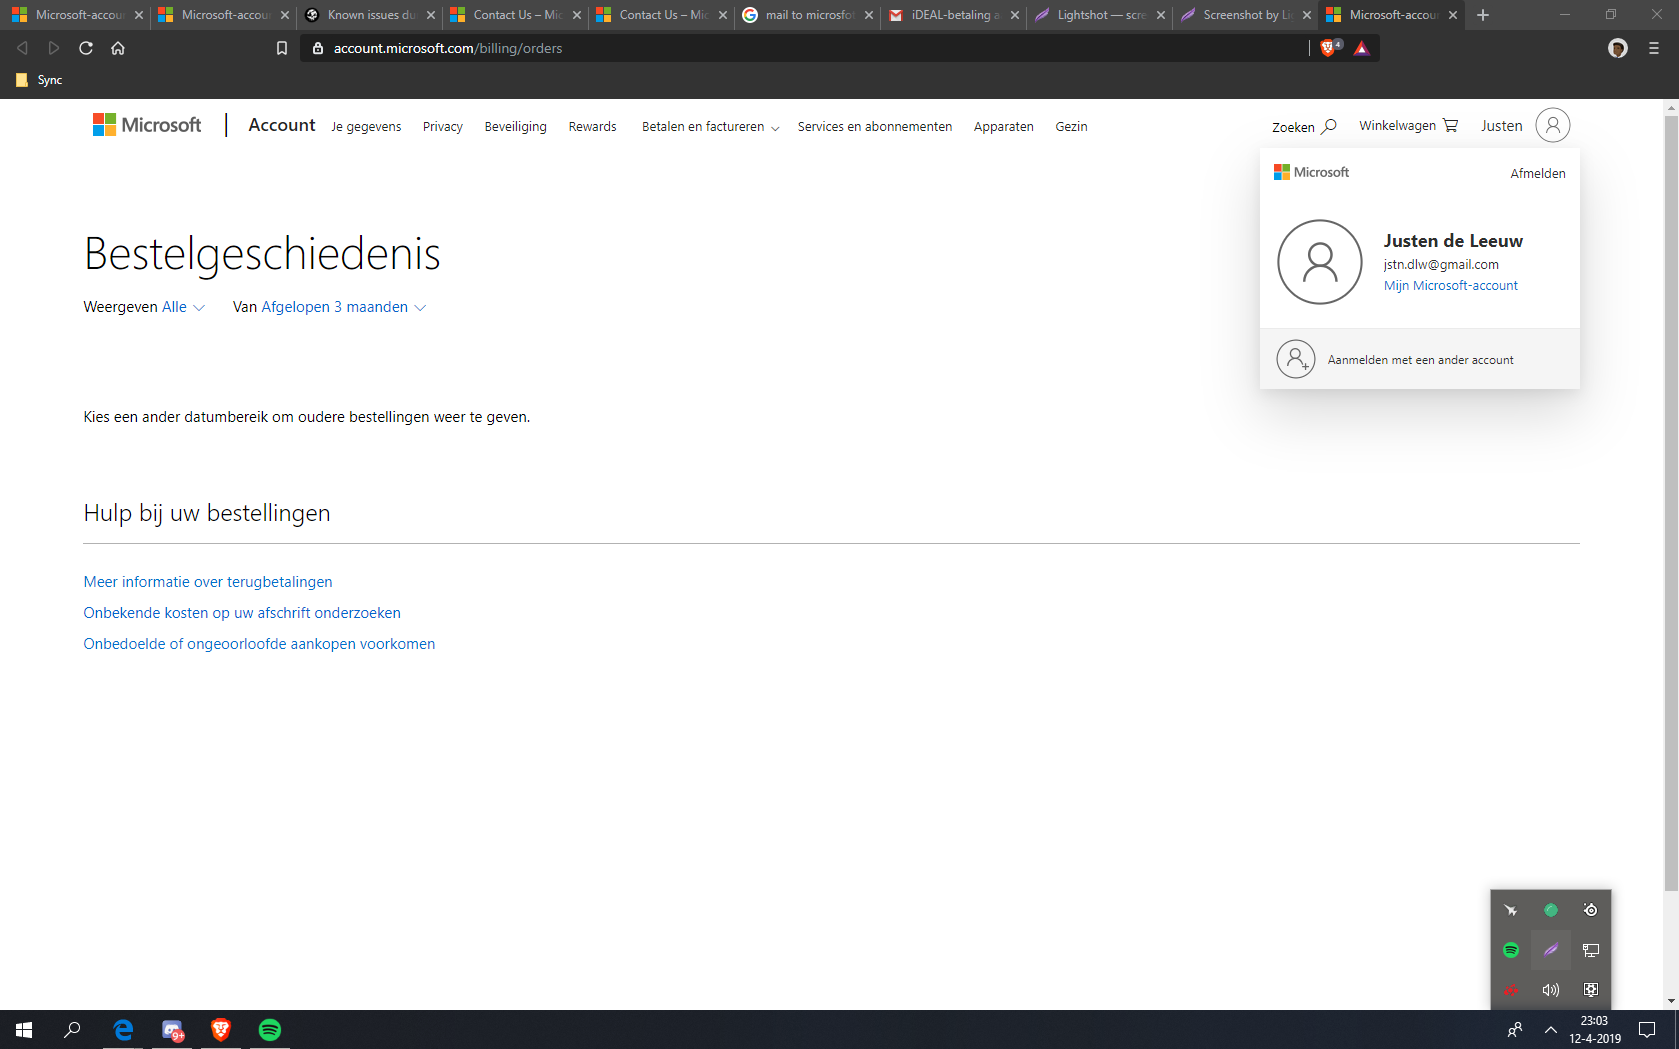Open the Sync bookmarks folder
This screenshot has width=1679, height=1049.
pos(39,80)
